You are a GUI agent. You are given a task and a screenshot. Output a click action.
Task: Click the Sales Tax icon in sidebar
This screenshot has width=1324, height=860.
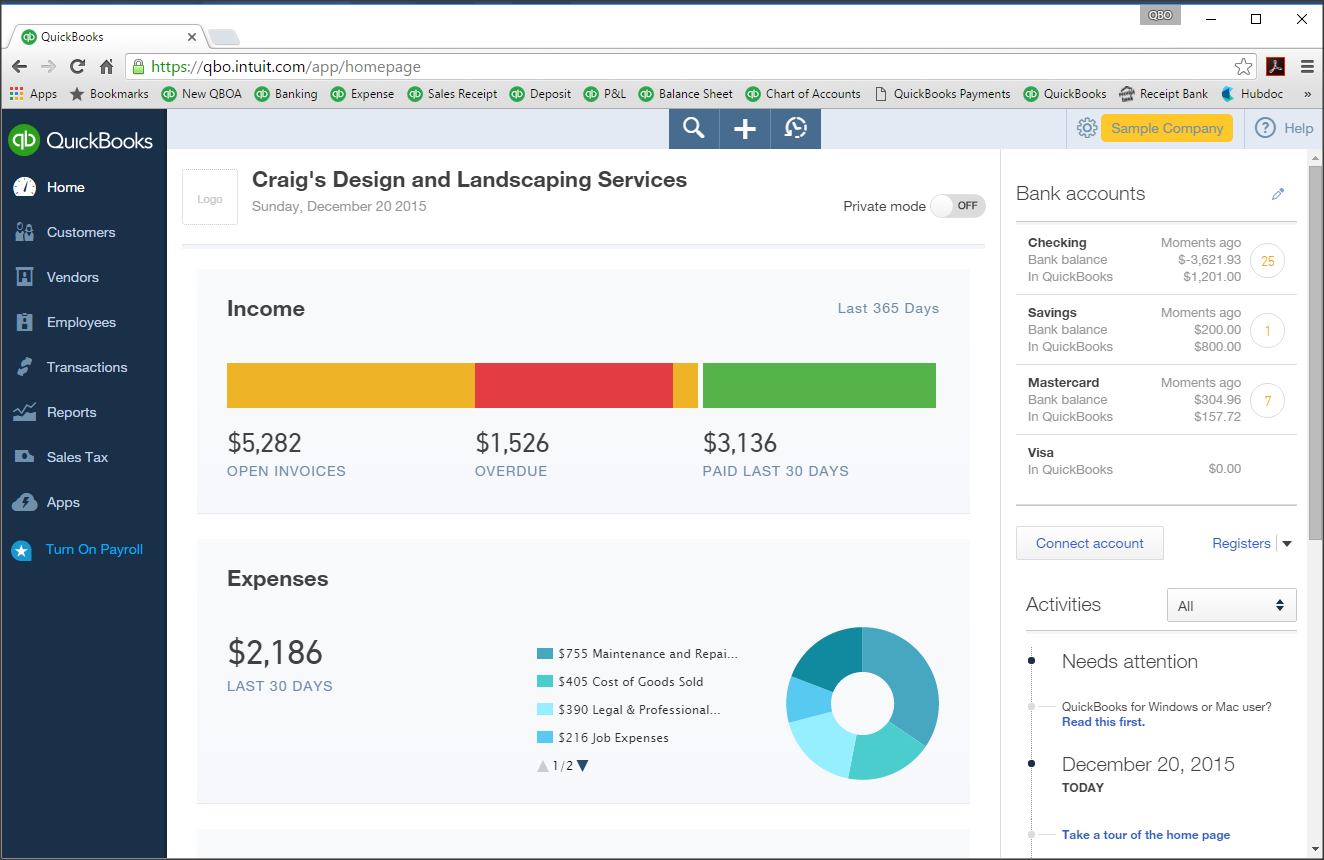[25, 457]
